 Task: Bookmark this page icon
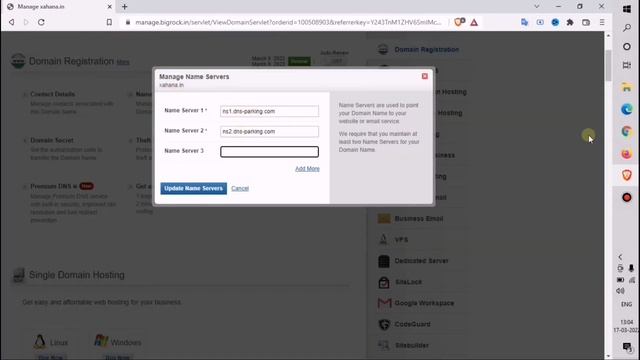[109, 22]
